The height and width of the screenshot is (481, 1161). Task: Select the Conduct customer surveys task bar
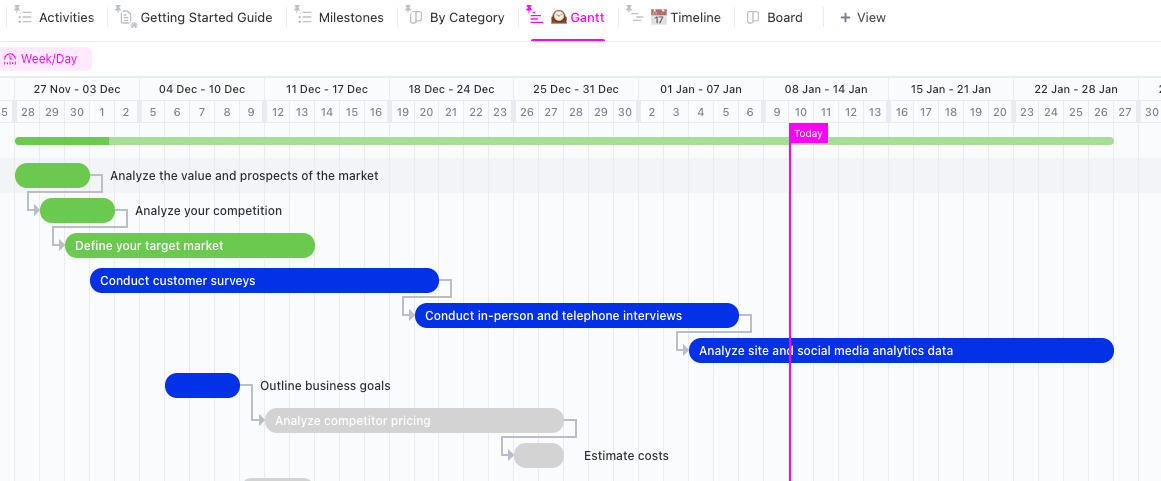click(264, 280)
